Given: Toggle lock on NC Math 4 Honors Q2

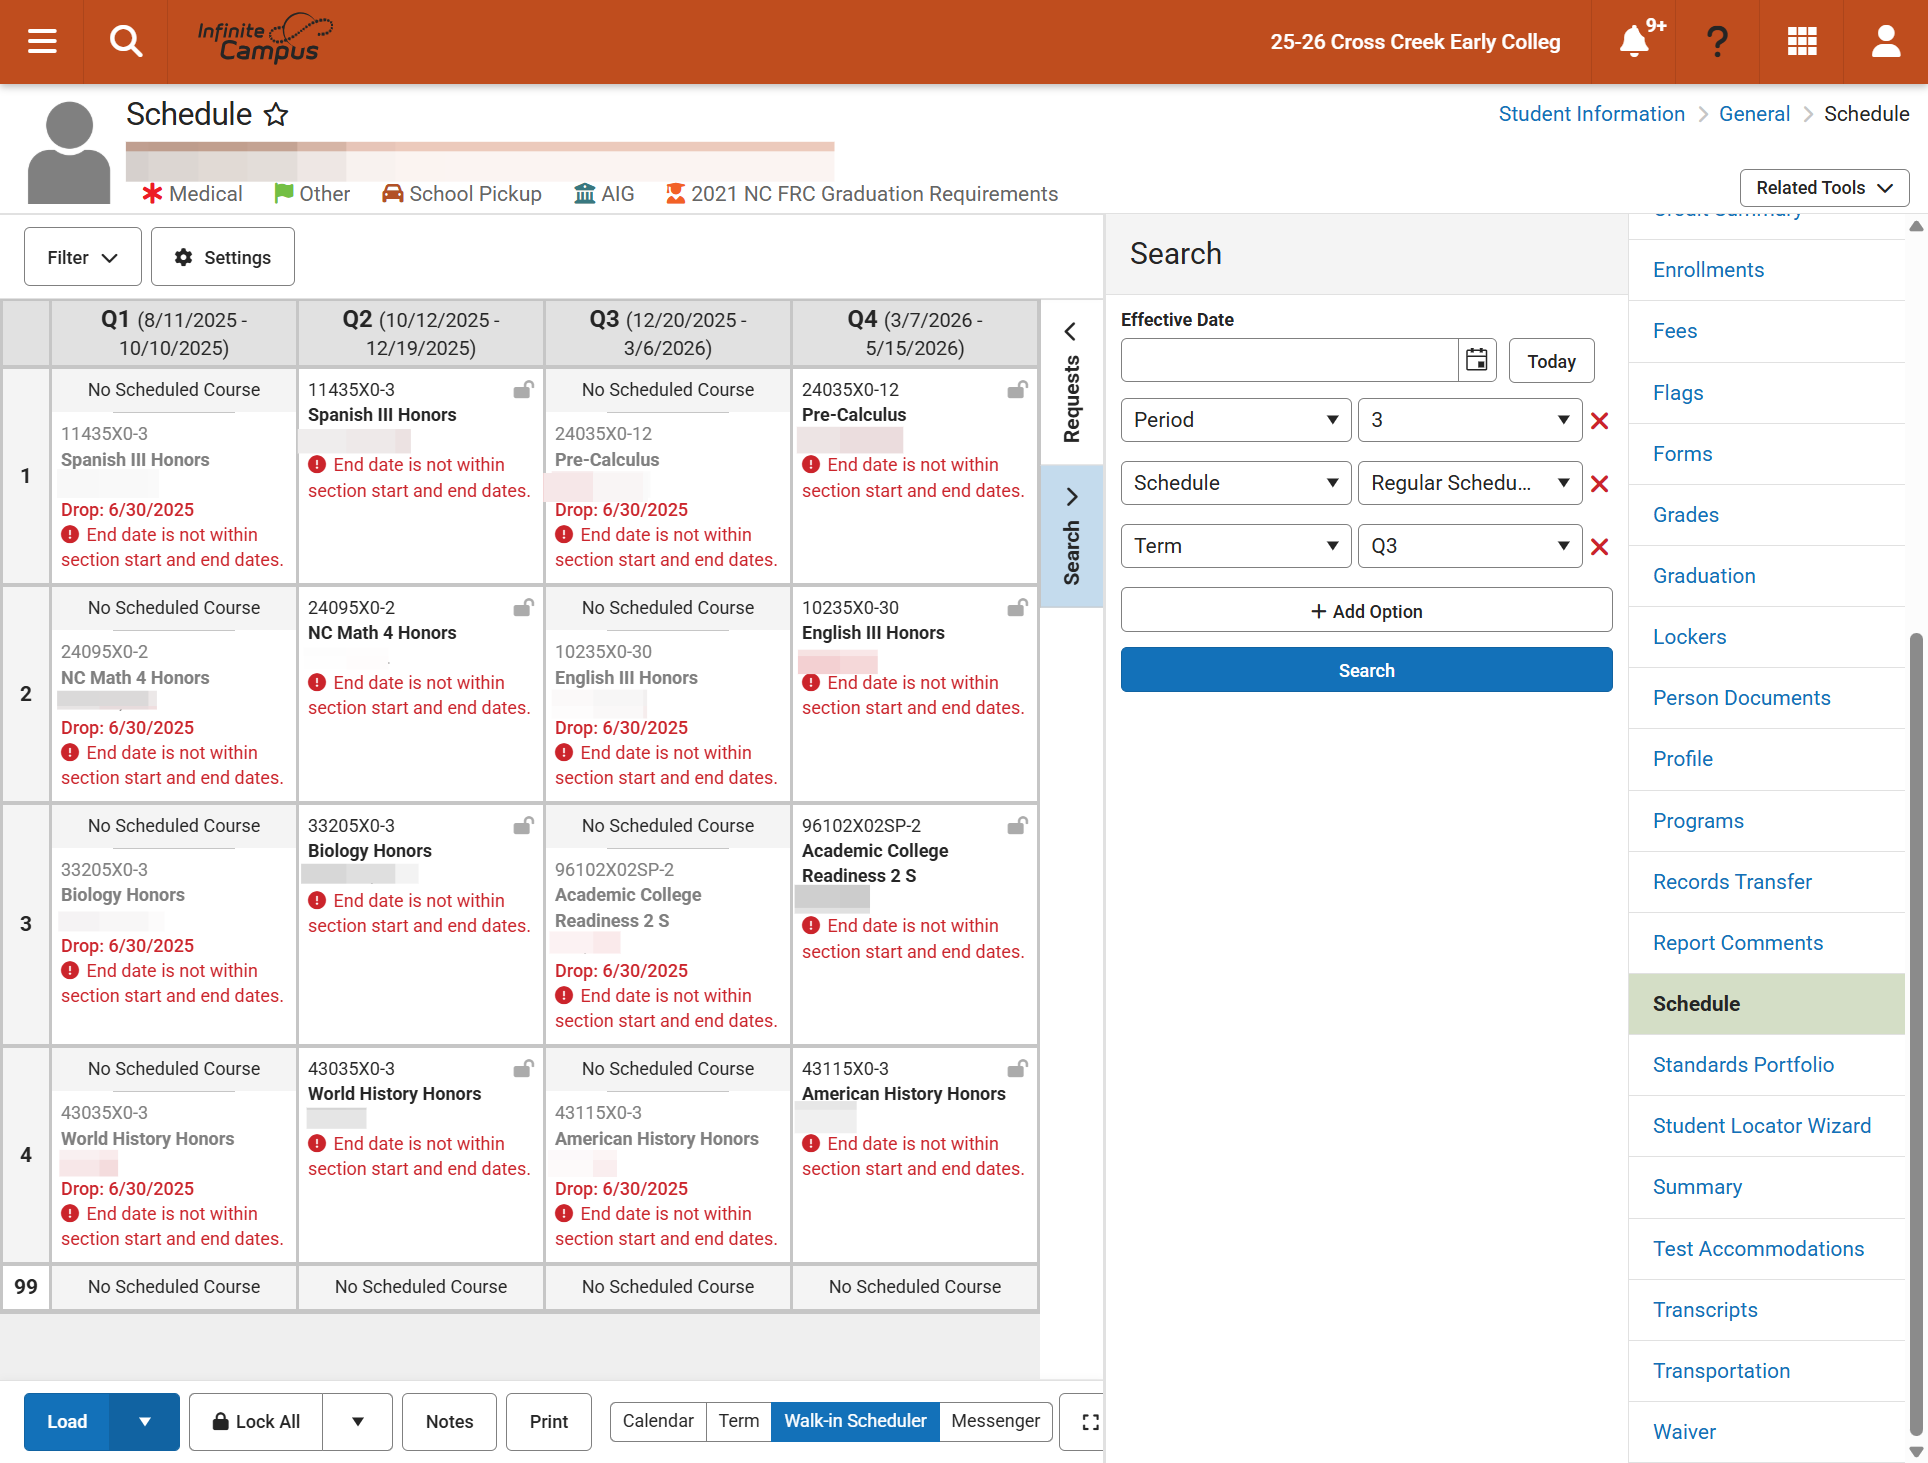Looking at the screenshot, I should (523, 608).
